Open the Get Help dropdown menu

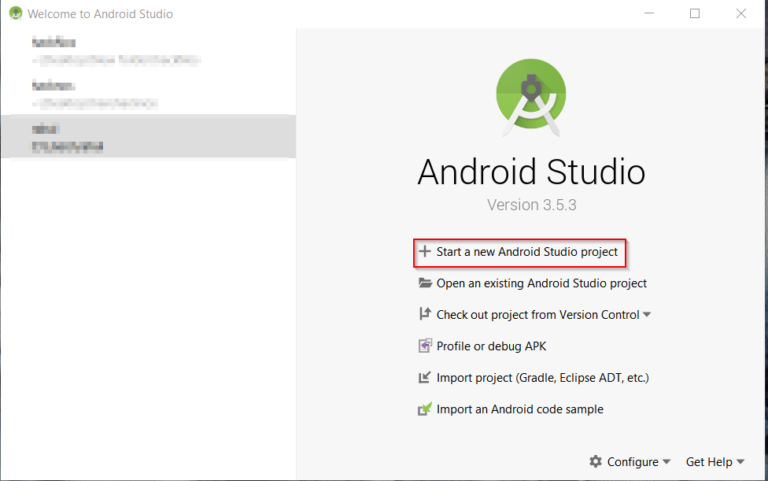tap(715, 461)
